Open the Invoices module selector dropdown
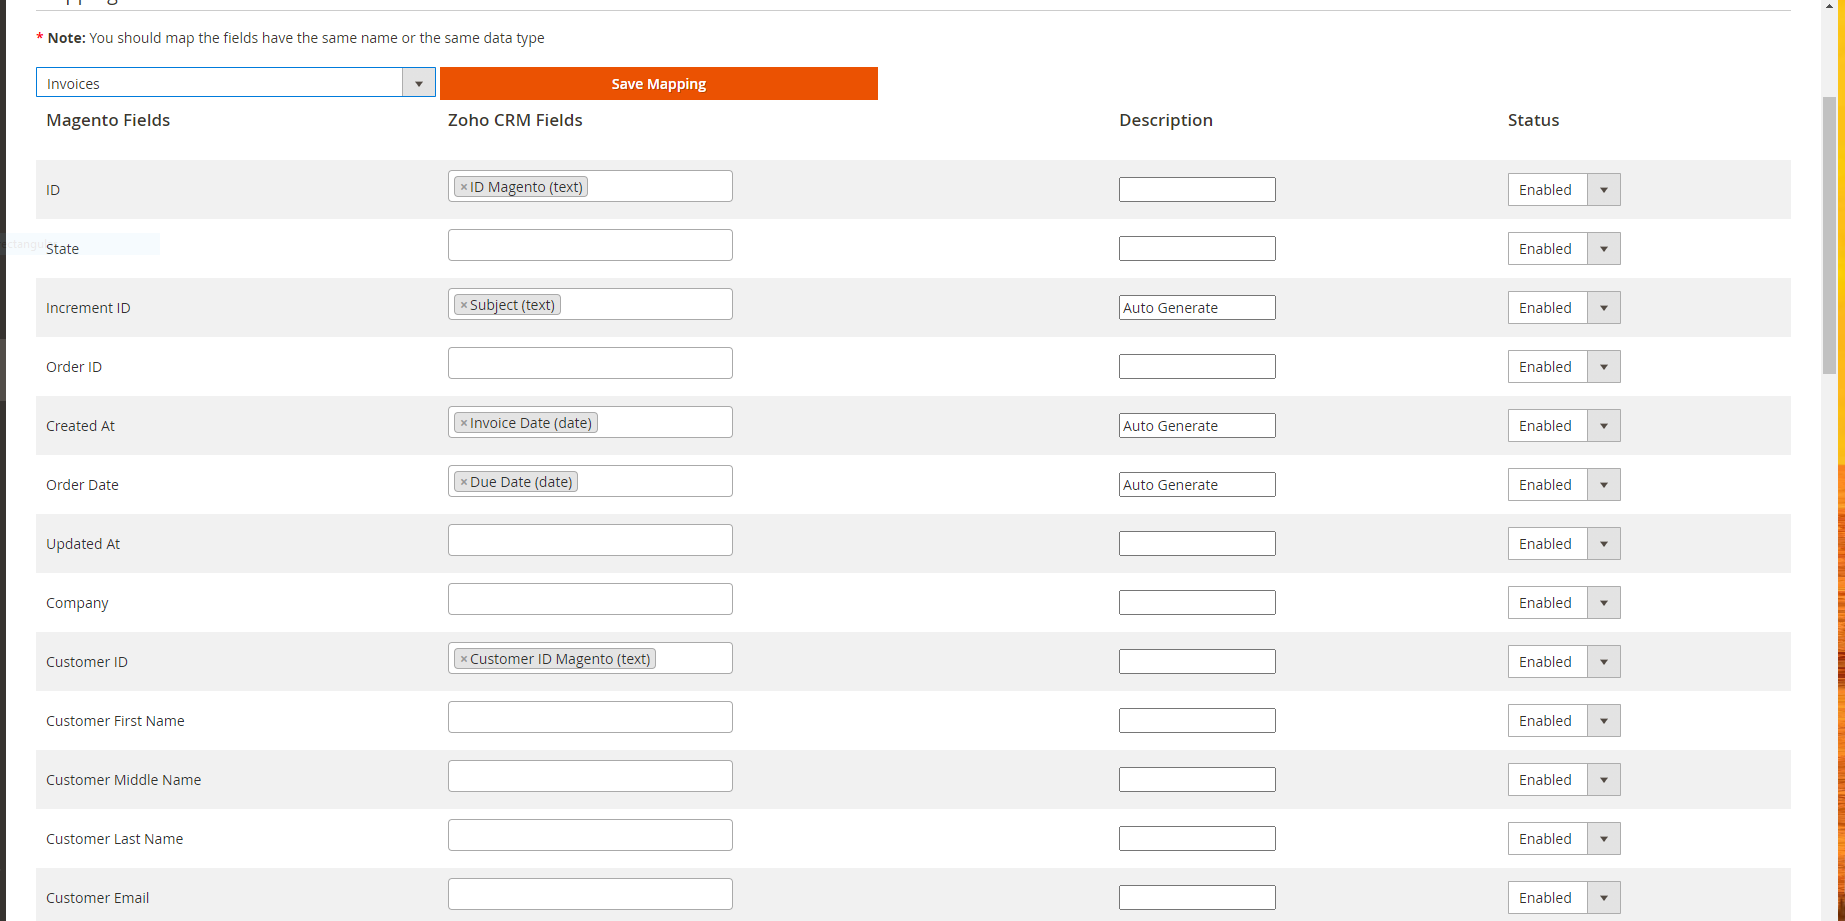 [x=418, y=82]
